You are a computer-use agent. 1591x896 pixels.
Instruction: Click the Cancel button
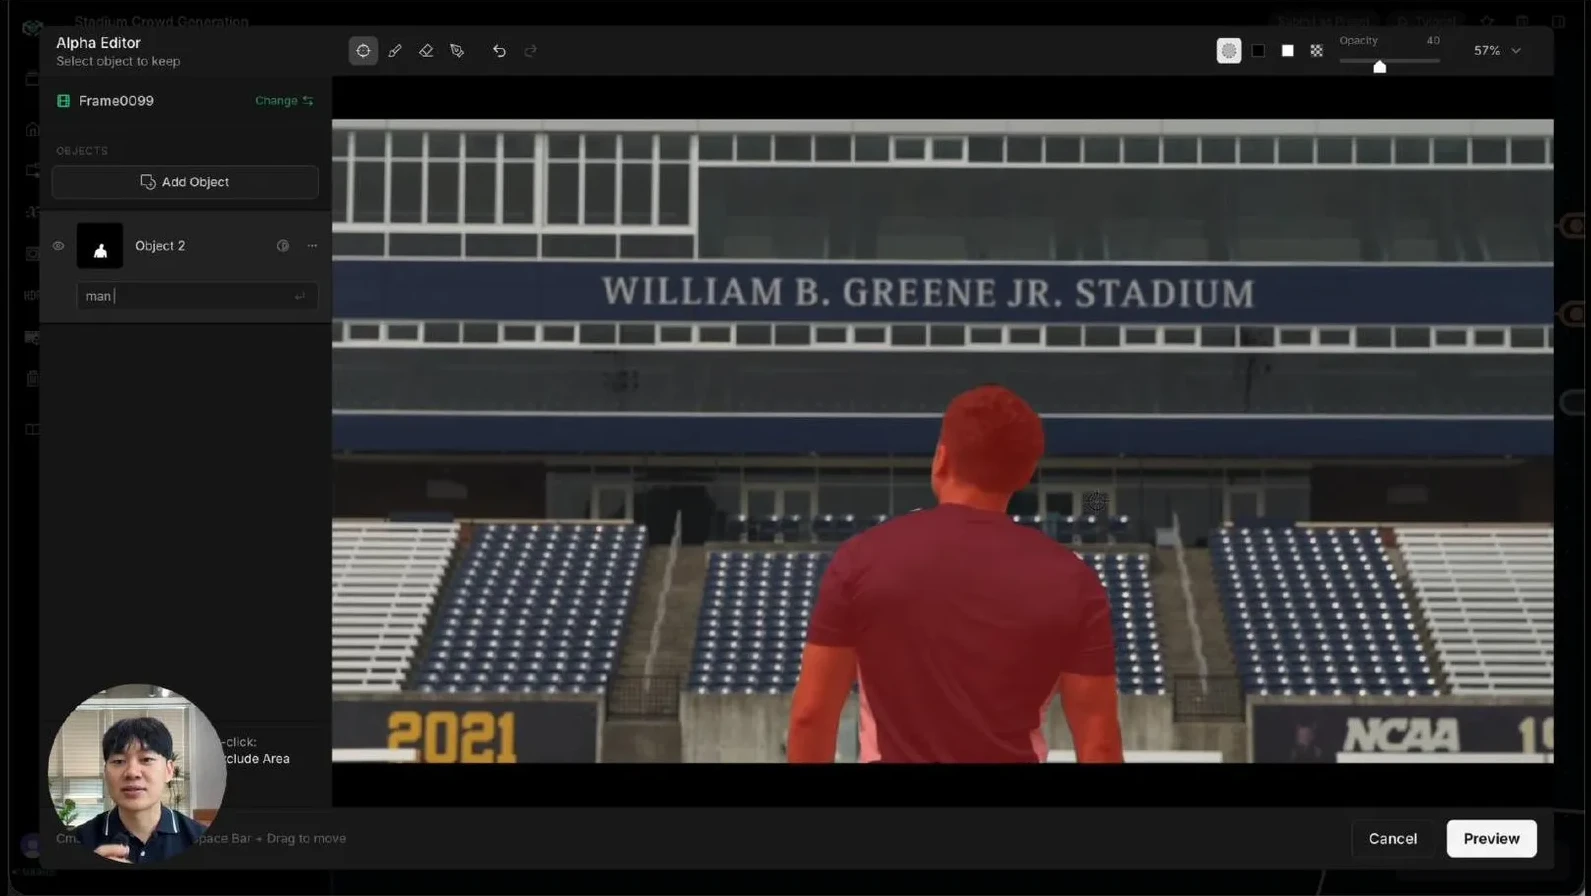[x=1393, y=838]
